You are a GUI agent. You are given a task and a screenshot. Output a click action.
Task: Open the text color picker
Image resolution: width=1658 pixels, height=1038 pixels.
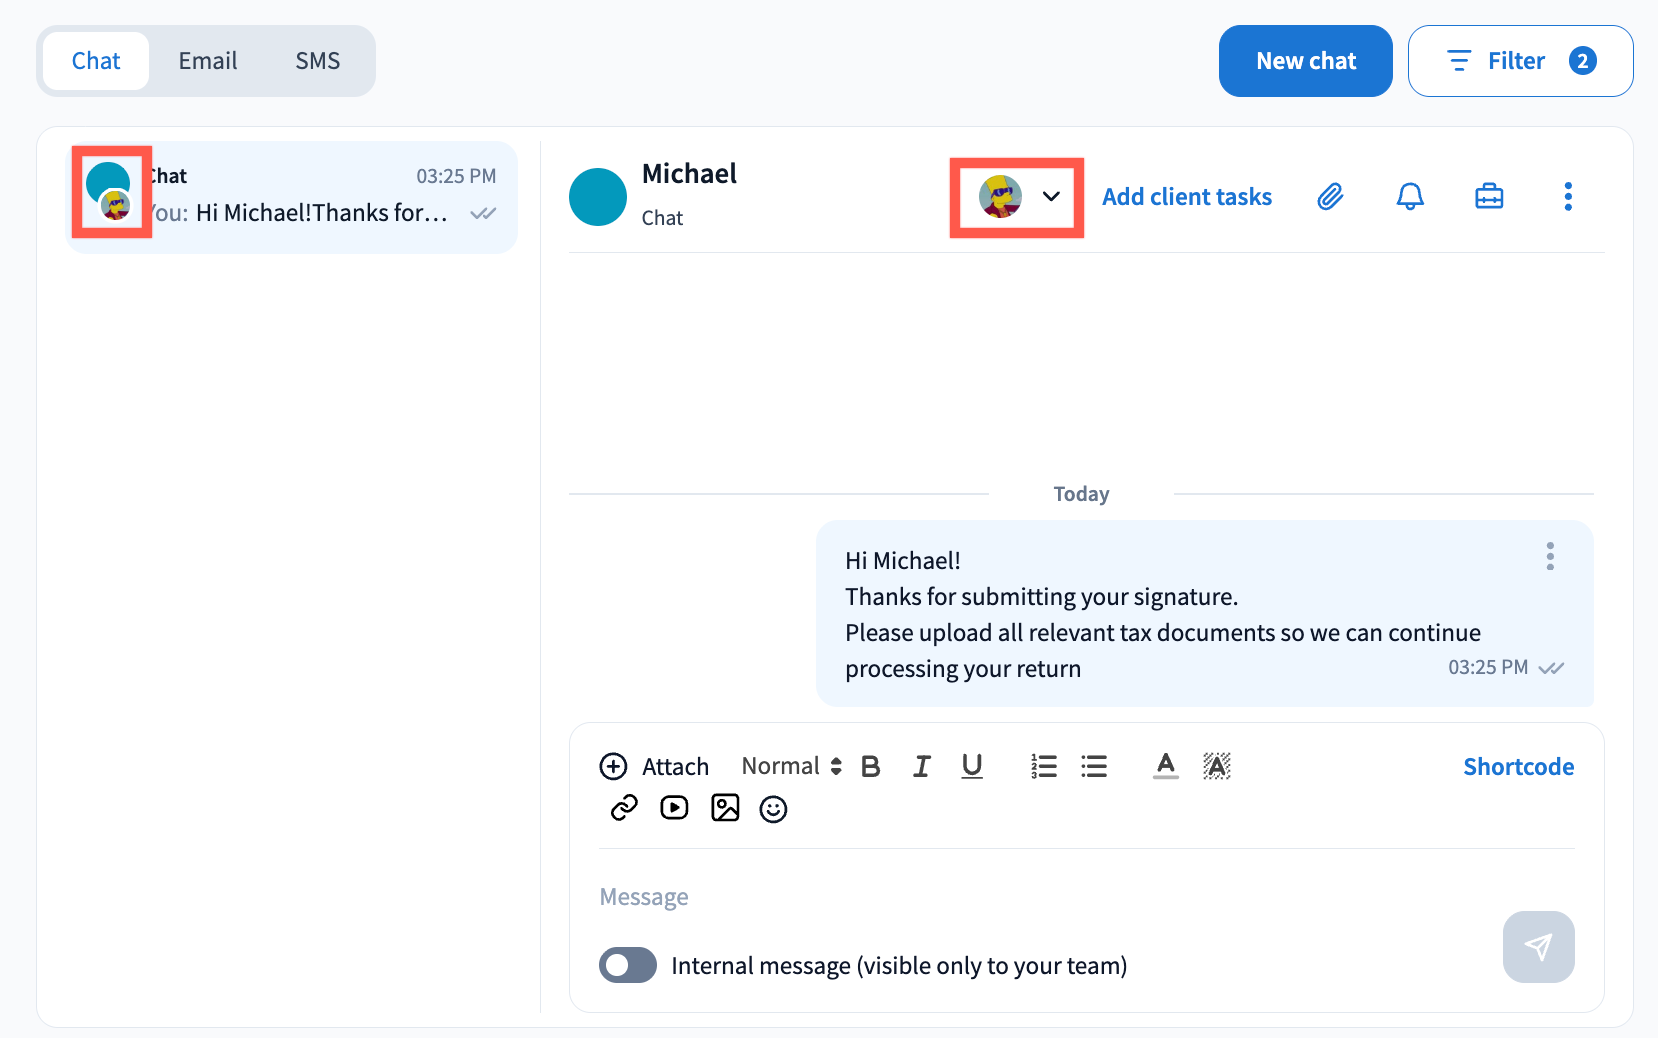(1165, 767)
